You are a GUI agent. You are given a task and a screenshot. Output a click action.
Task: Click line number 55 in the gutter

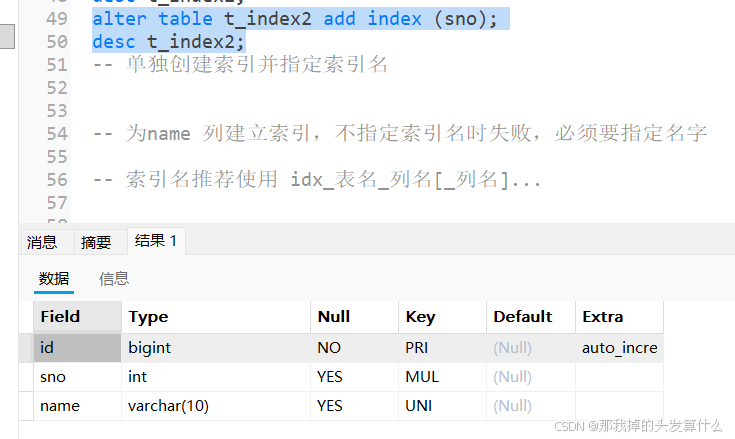coord(57,156)
